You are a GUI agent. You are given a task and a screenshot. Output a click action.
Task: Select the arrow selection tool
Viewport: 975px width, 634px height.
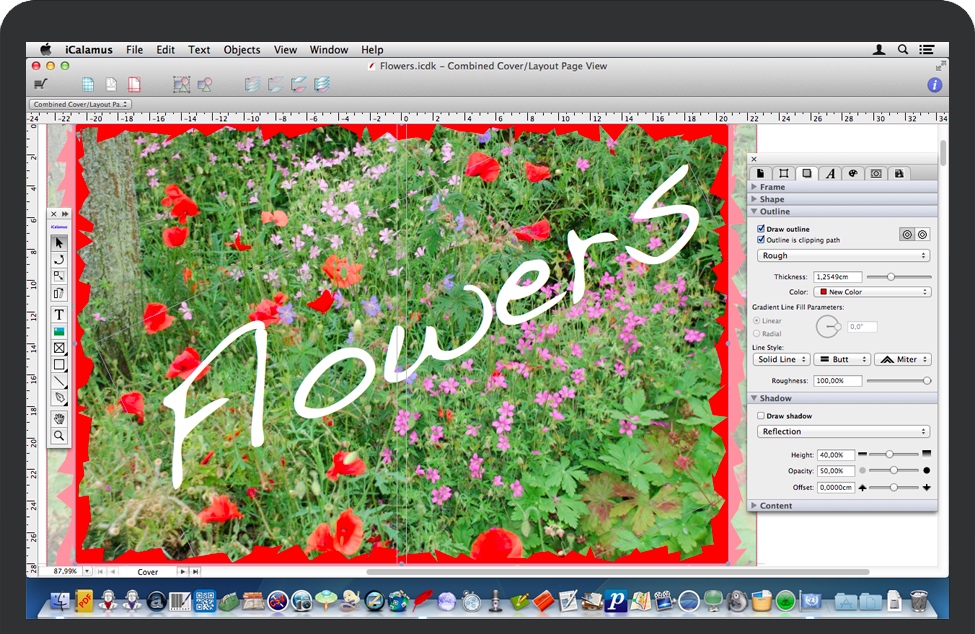59,242
